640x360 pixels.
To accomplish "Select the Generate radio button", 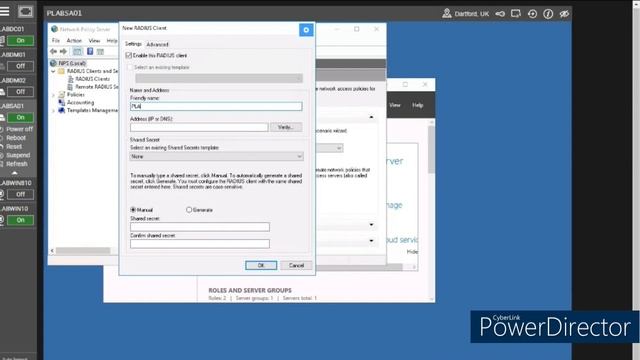I will pos(189,210).
